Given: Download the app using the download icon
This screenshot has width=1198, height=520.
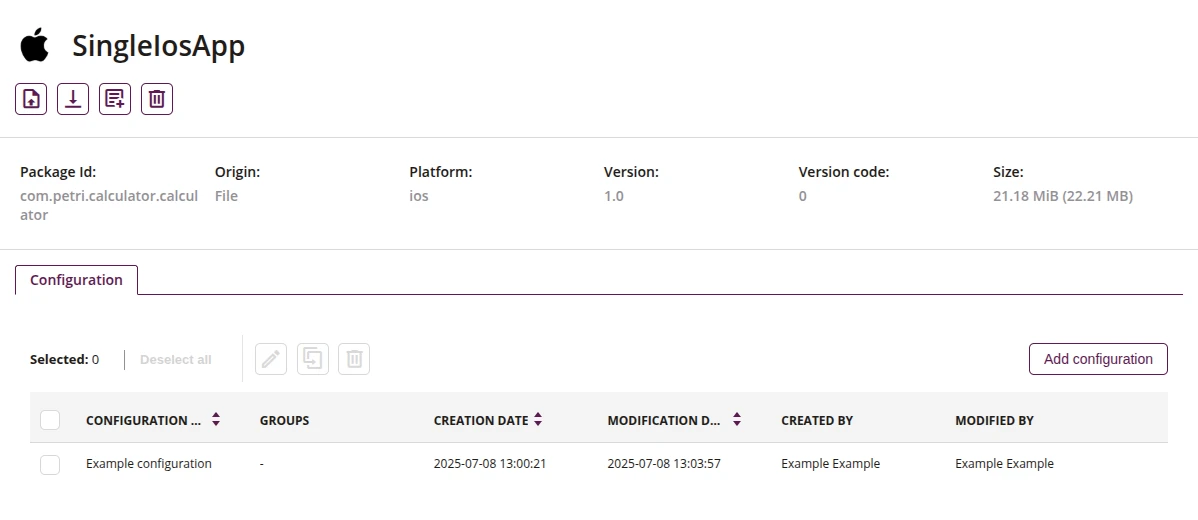Looking at the screenshot, I should pyautogui.click(x=73, y=99).
